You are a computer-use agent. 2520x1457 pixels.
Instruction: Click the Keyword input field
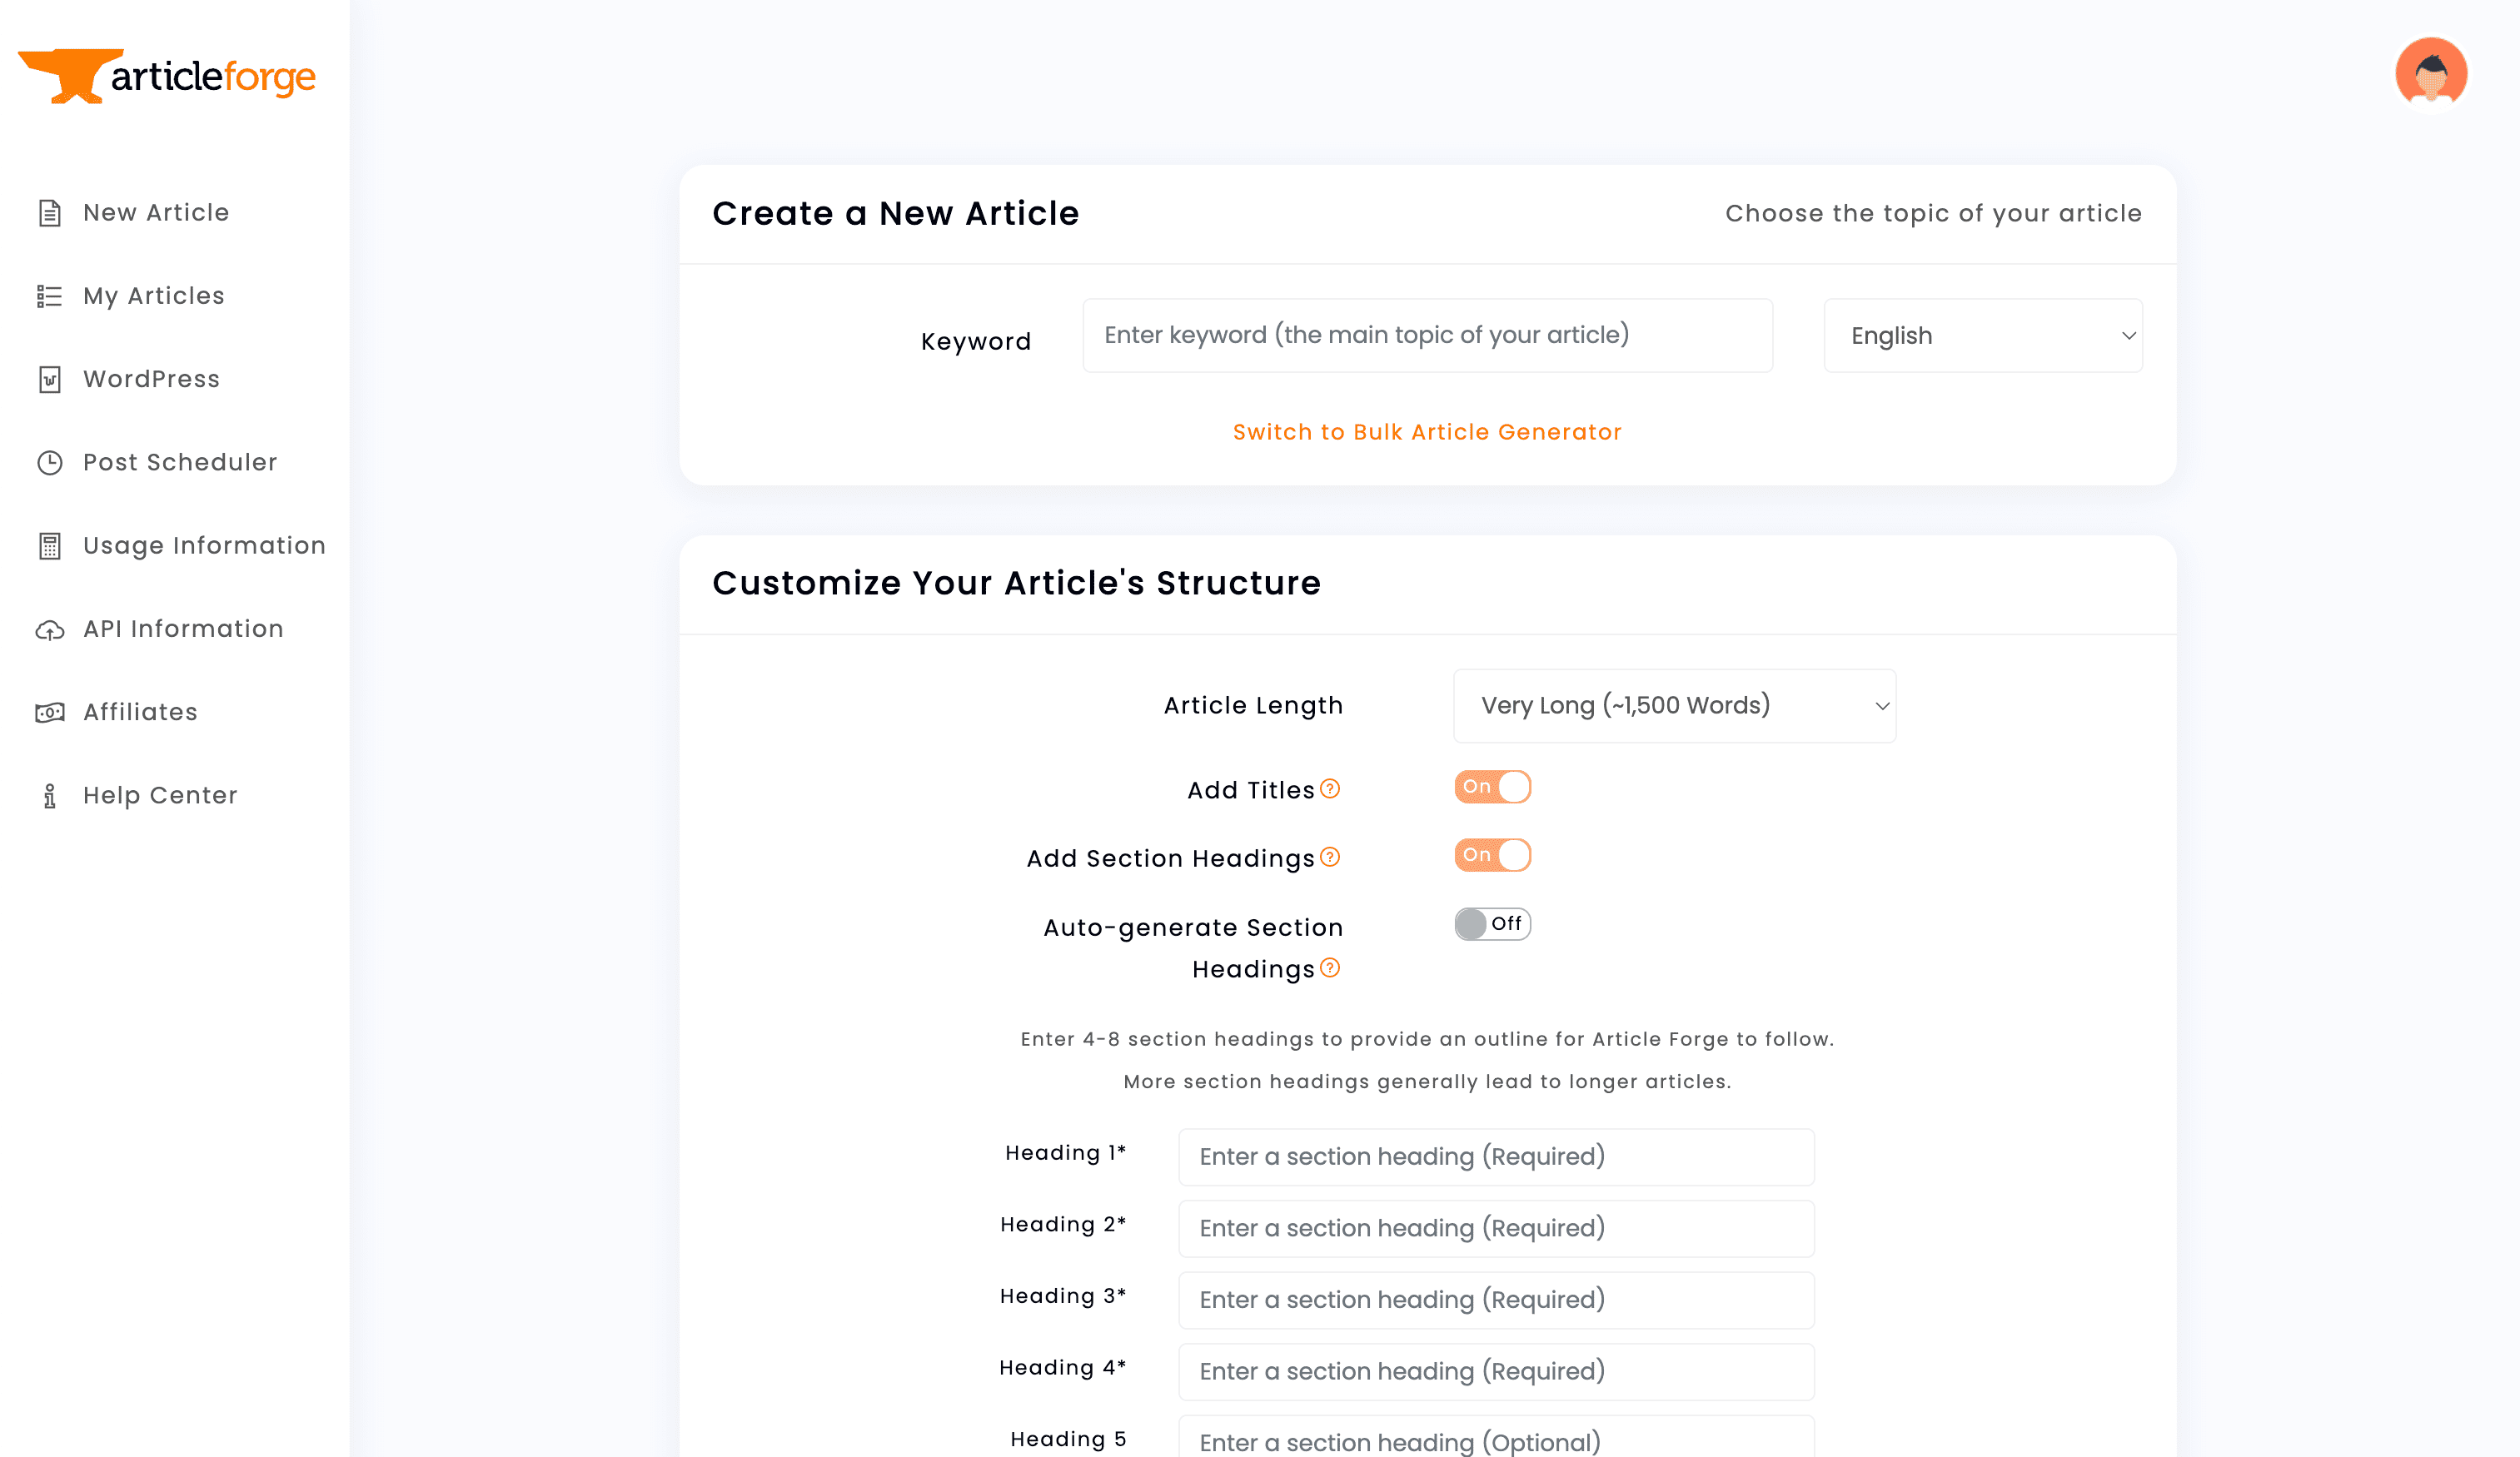pos(1427,335)
